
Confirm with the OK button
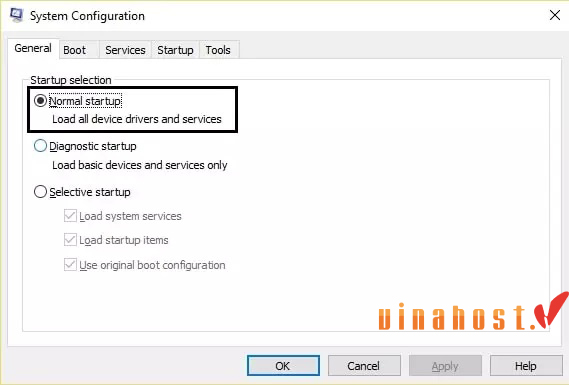(x=283, y=365)
